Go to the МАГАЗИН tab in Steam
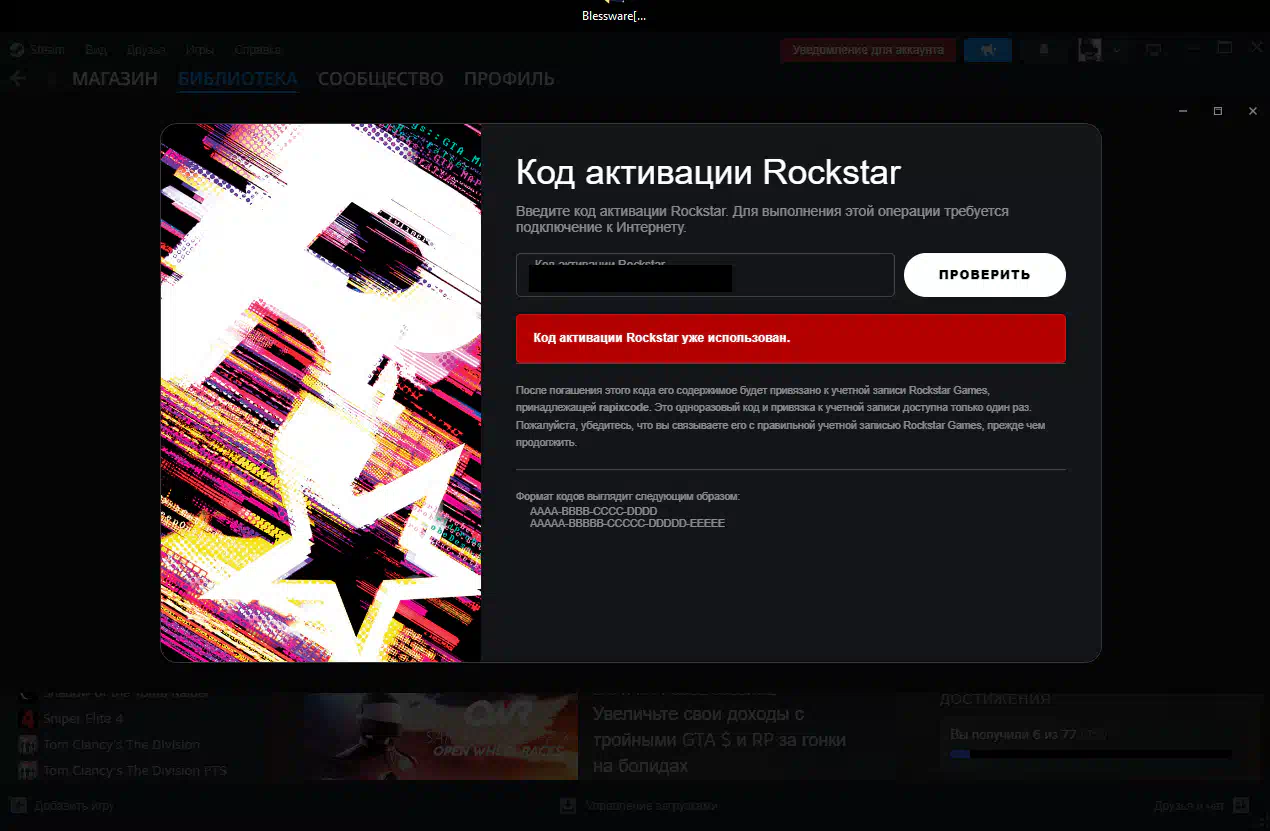Screen dimensions: 1270x831 coord(115,79)
